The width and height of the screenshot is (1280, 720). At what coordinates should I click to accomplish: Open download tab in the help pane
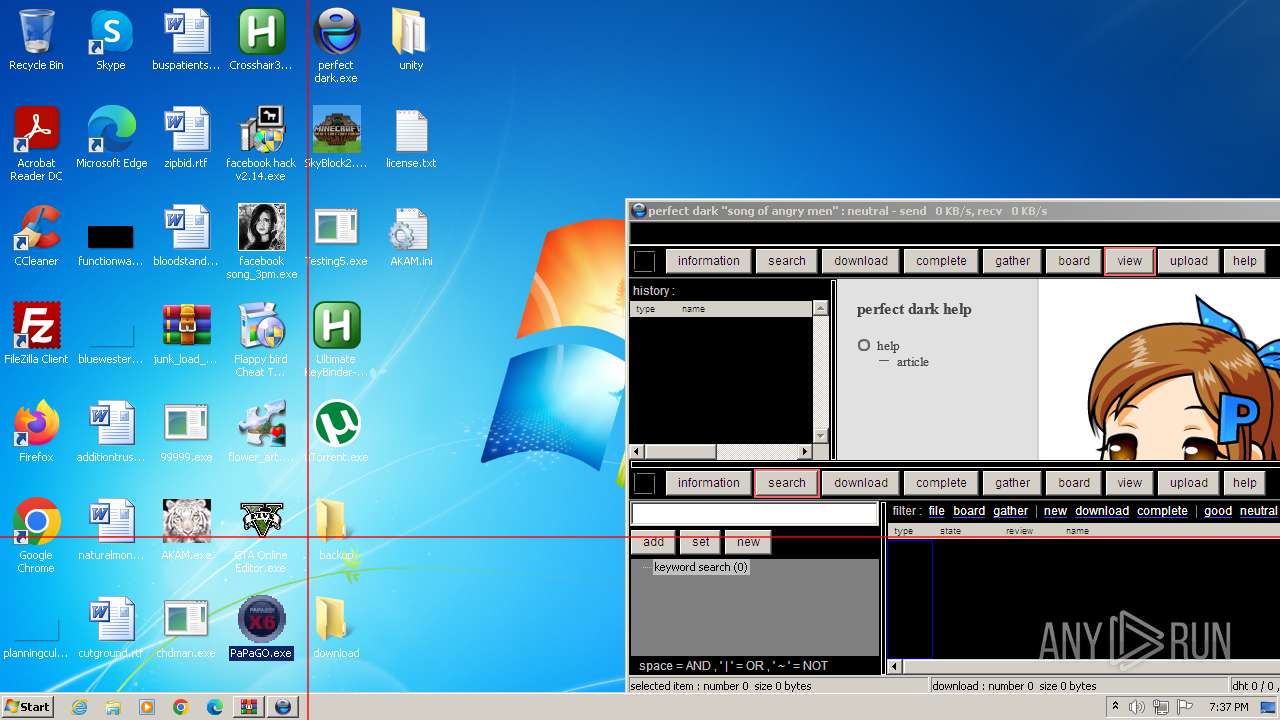click(x=861, y=261)
